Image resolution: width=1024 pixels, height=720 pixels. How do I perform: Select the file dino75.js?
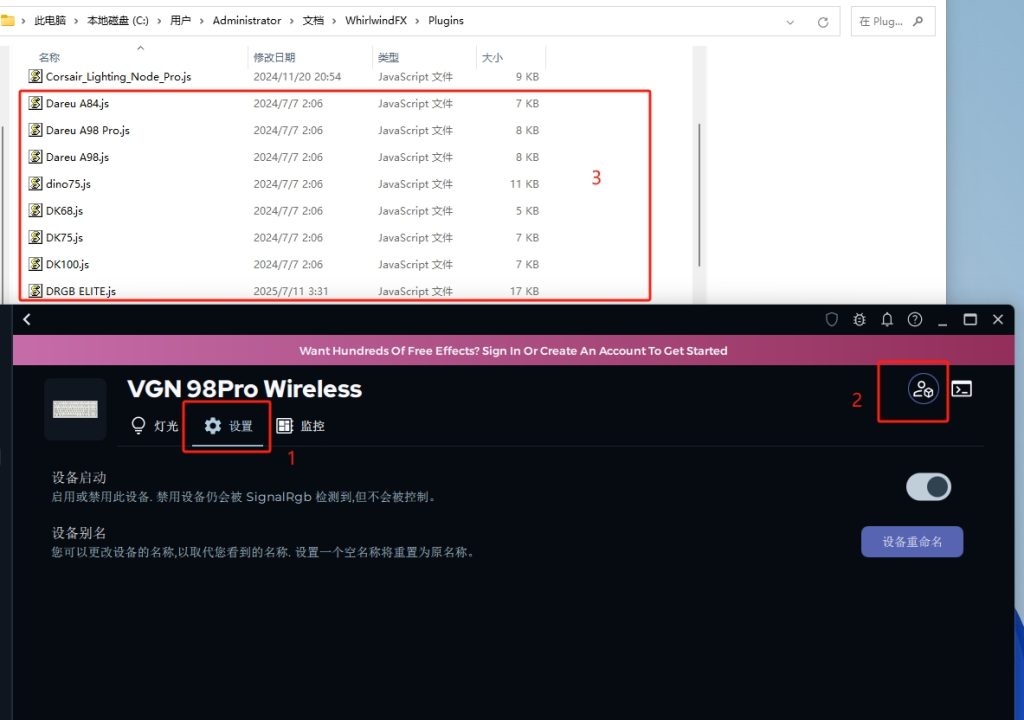tap(68, 184)
